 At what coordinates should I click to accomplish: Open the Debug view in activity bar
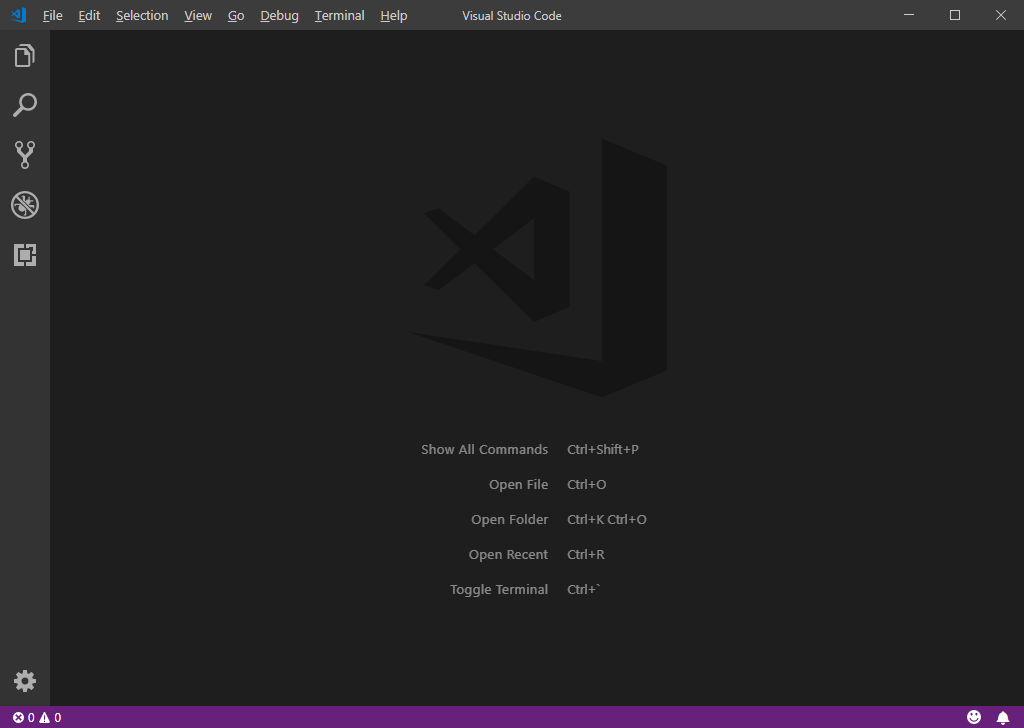point(25,205)
